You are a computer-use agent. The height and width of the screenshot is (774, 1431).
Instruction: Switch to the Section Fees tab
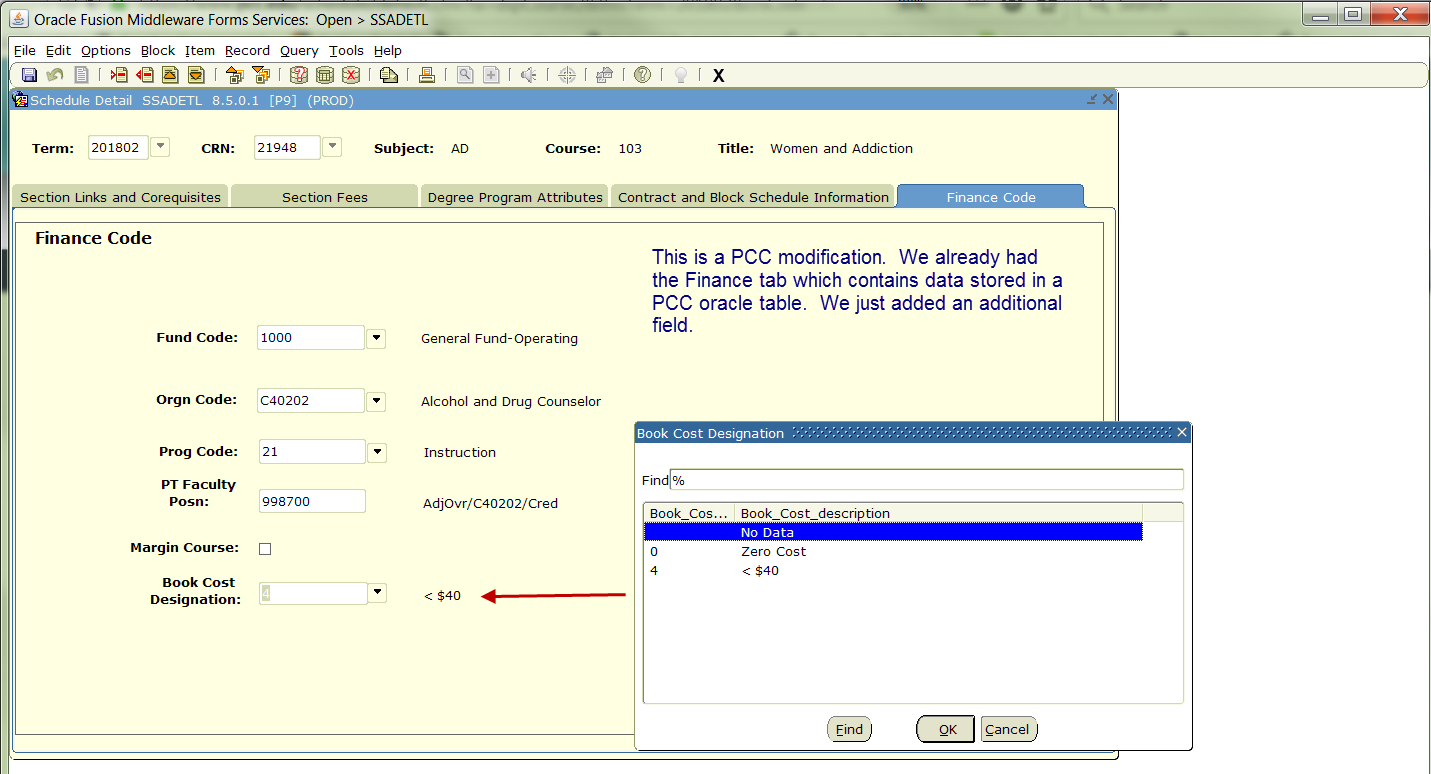pyautogui.click(x=324, y=197)
